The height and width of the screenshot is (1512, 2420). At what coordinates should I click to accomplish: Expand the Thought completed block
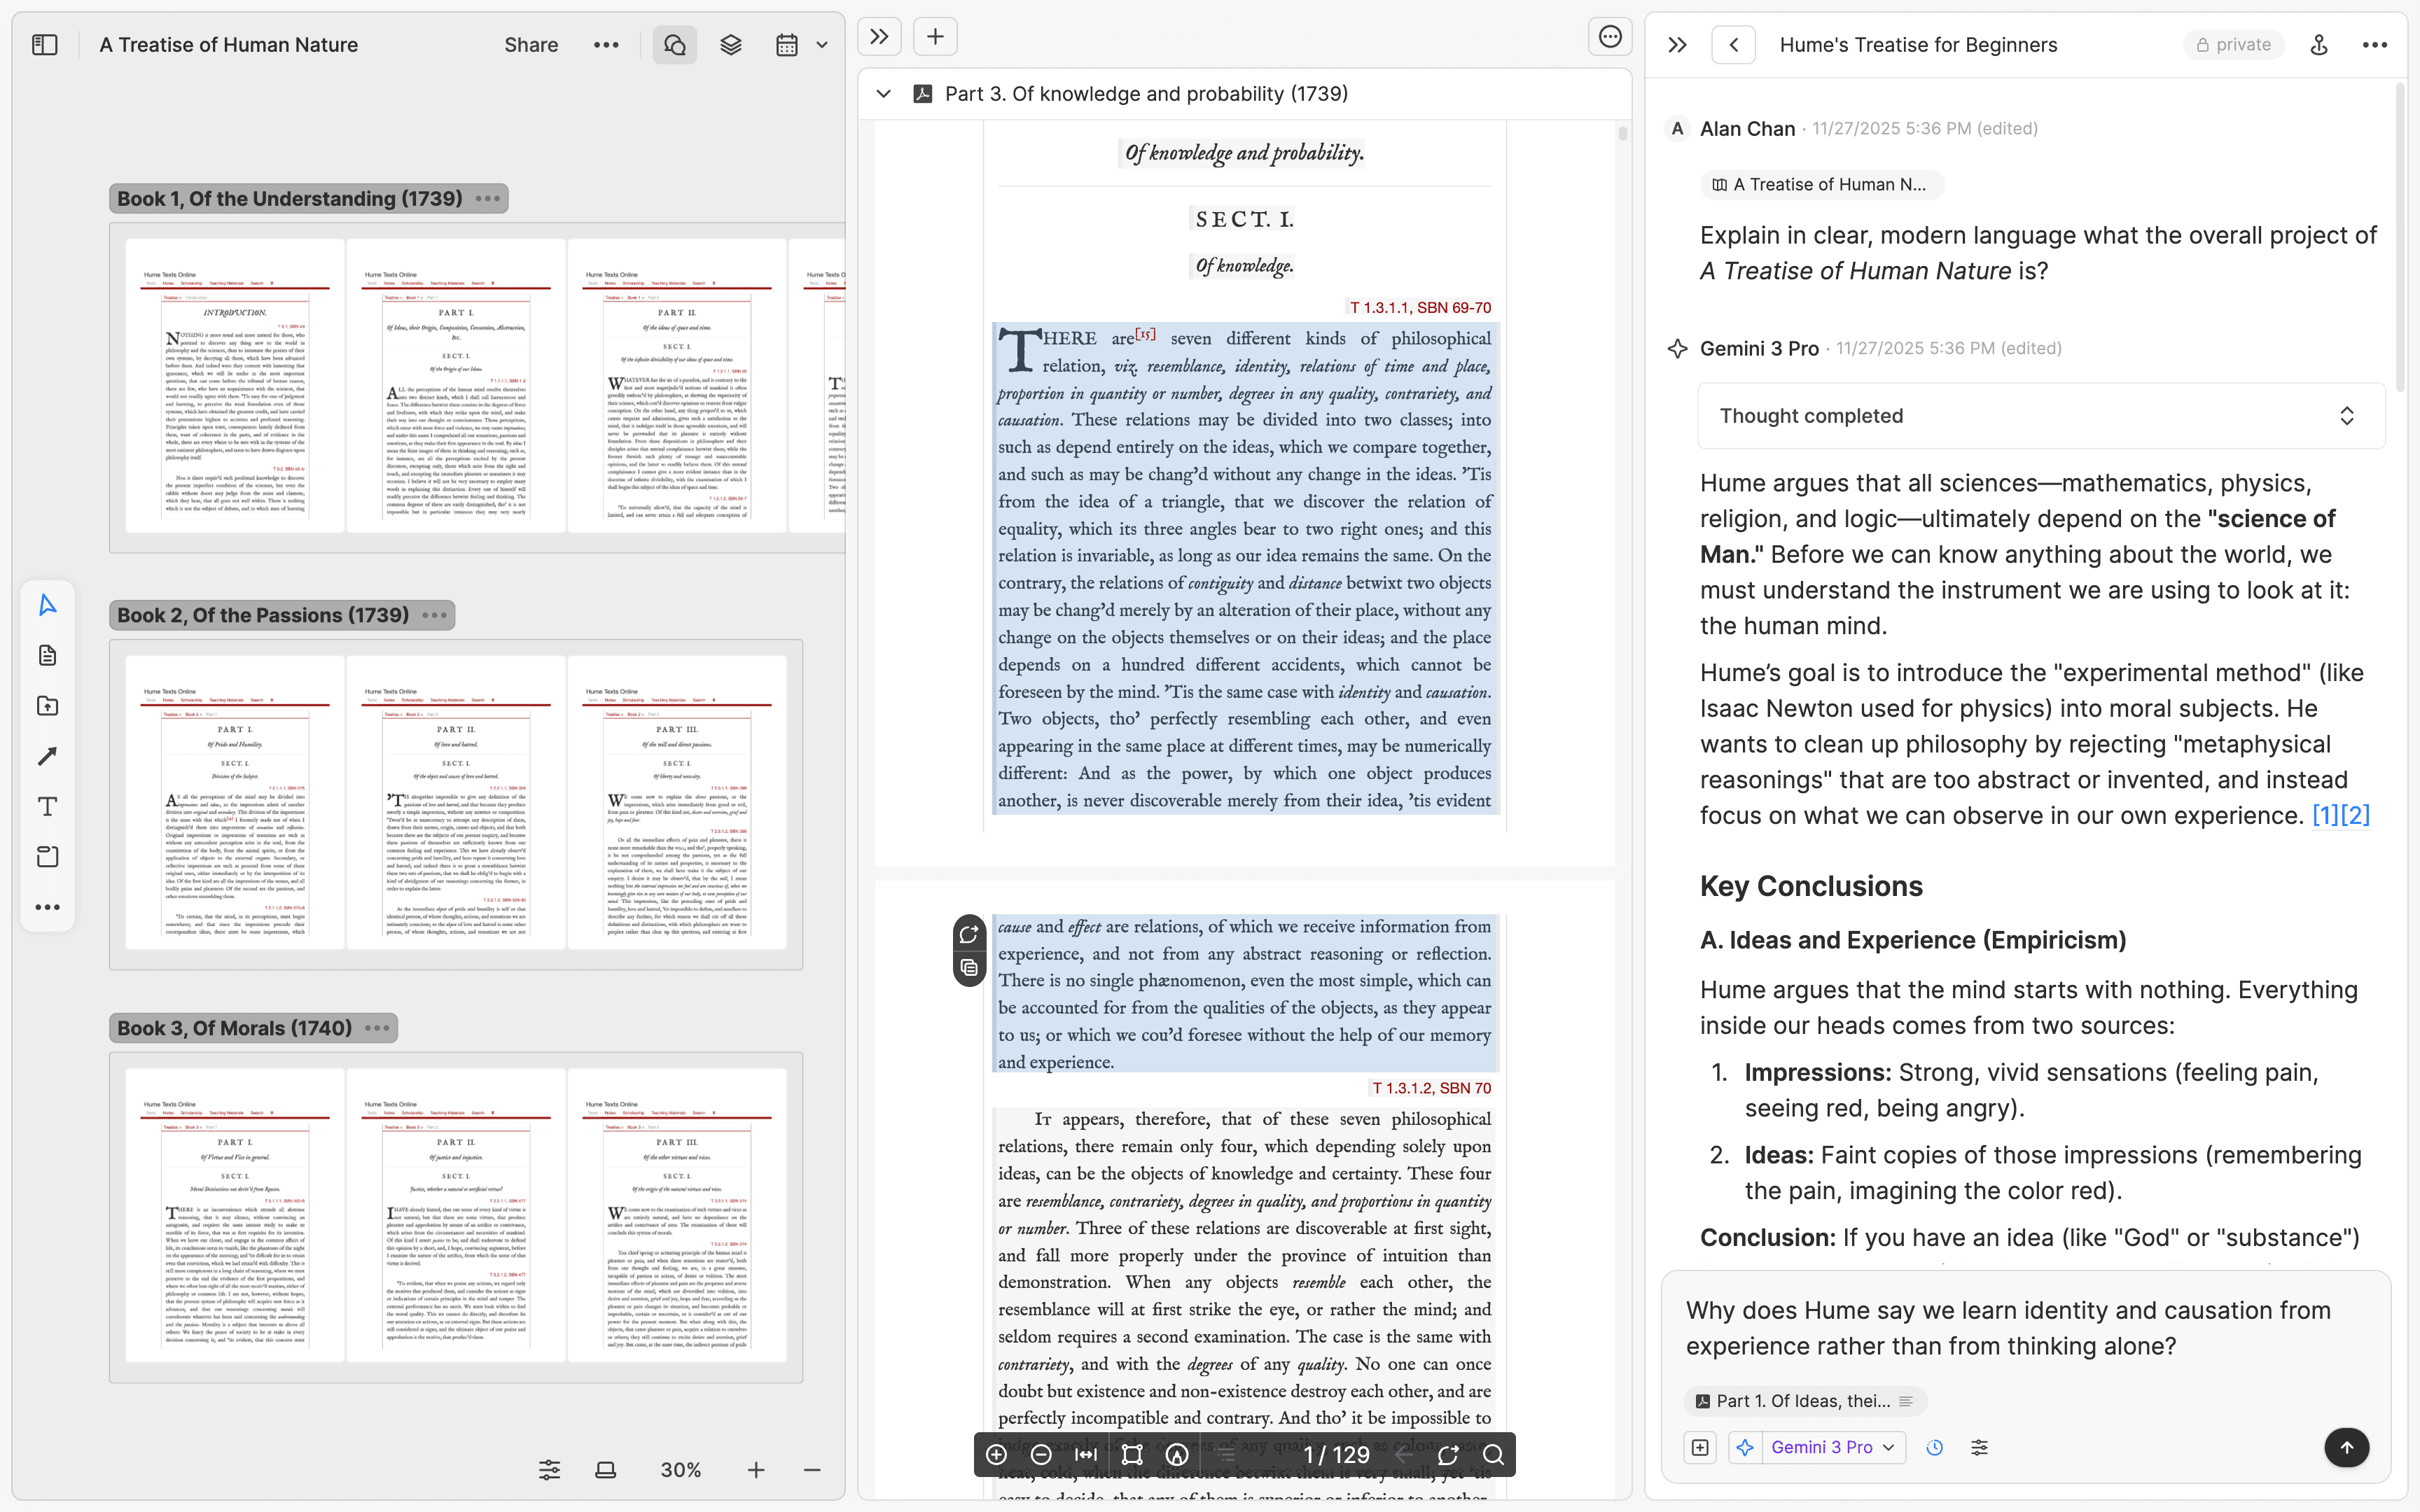pos(2347,415)
